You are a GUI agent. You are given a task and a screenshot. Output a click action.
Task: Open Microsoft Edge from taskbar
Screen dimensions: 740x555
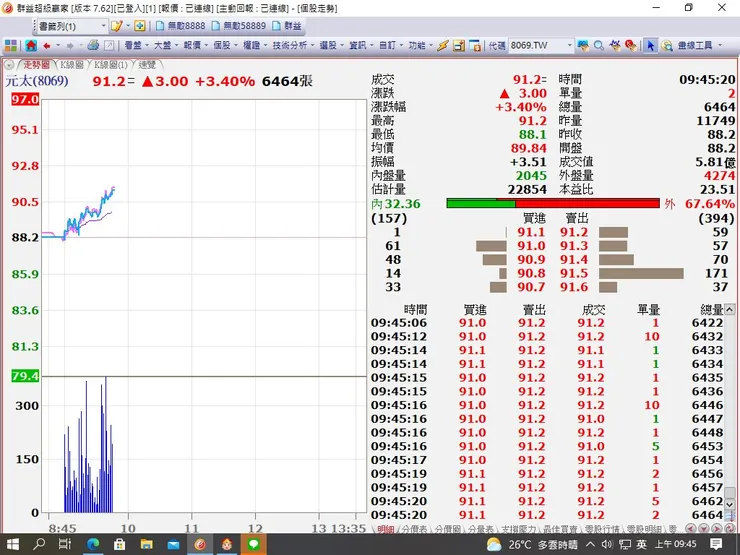(x=93, y=545)
